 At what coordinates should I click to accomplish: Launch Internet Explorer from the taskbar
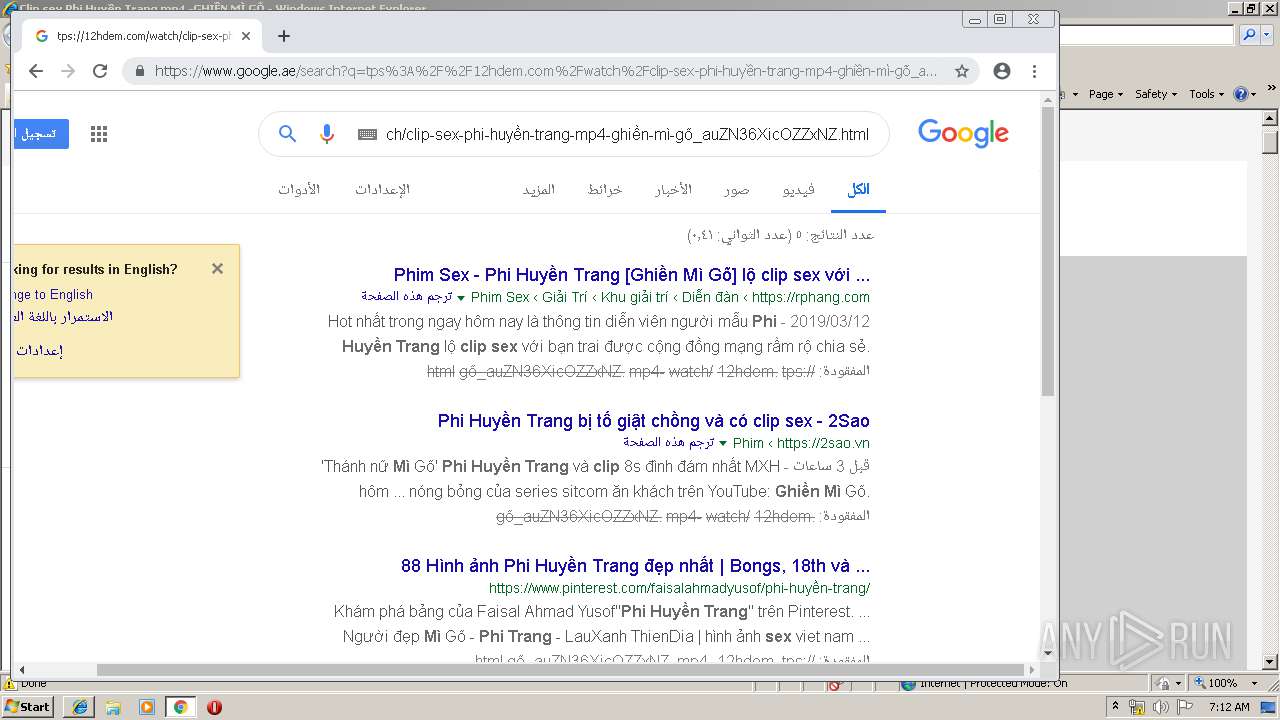pos(80,707)
